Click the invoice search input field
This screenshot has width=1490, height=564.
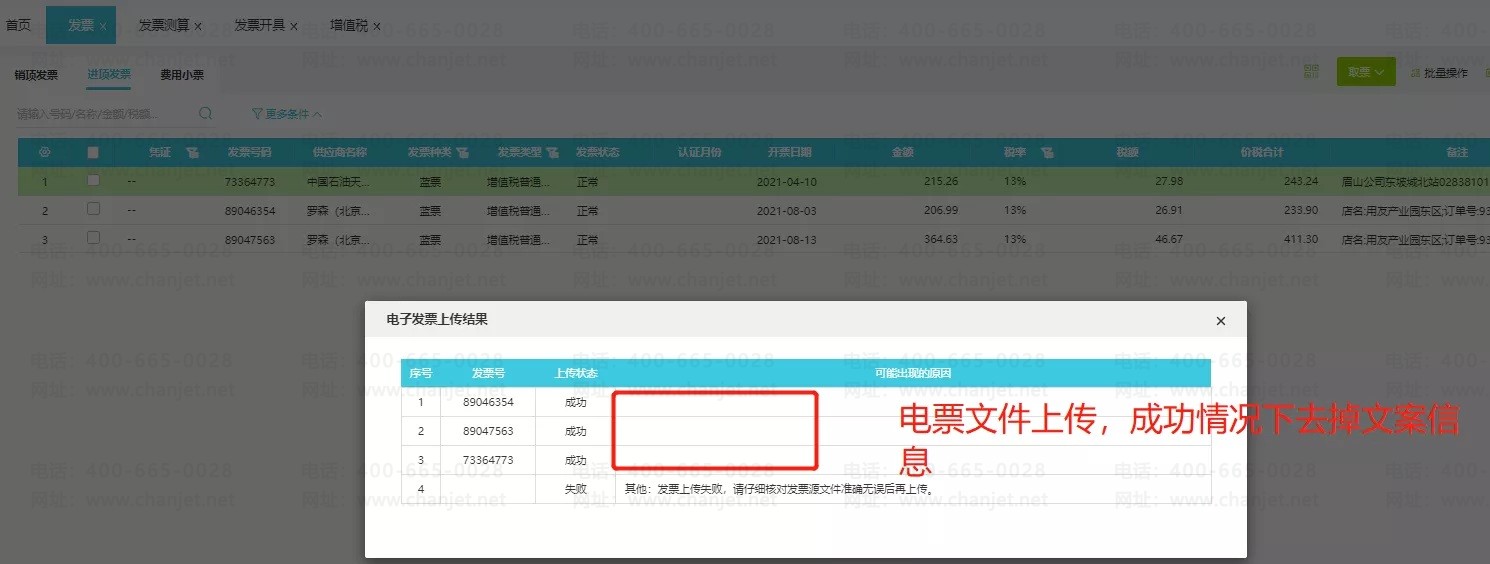[x=104, y=114]
